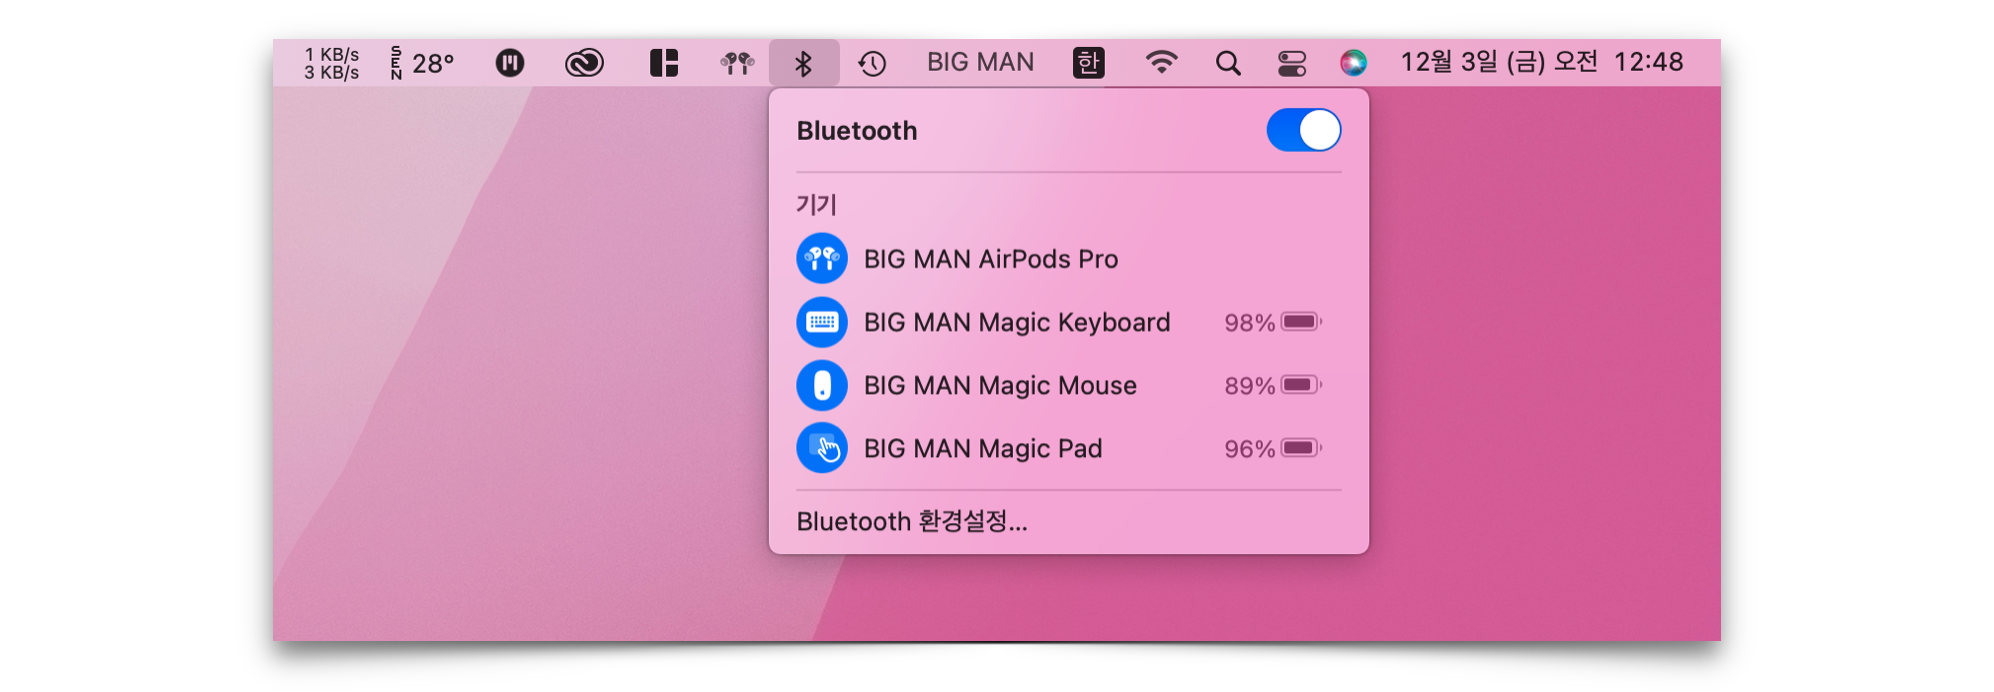Screen dimensions: 1994x692
Task: Click the 28° temperature indicator
Action: tap(422, 63)
